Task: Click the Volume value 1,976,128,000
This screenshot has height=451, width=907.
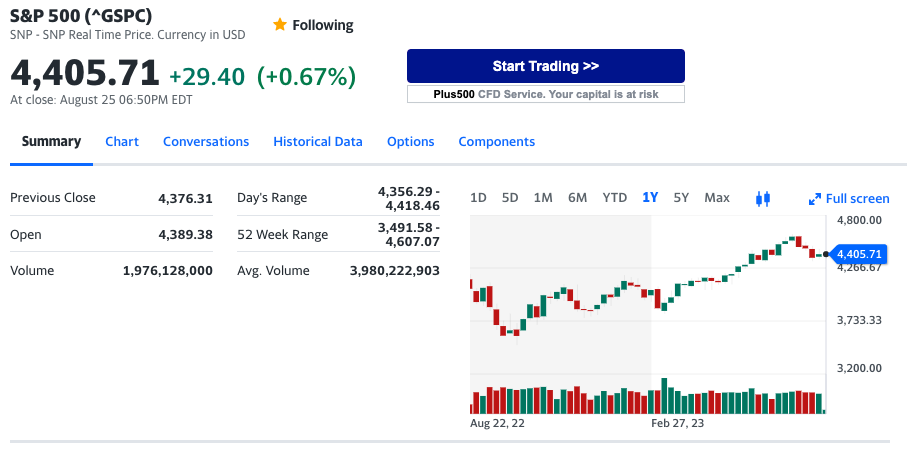Action: [x=168, y=271]
